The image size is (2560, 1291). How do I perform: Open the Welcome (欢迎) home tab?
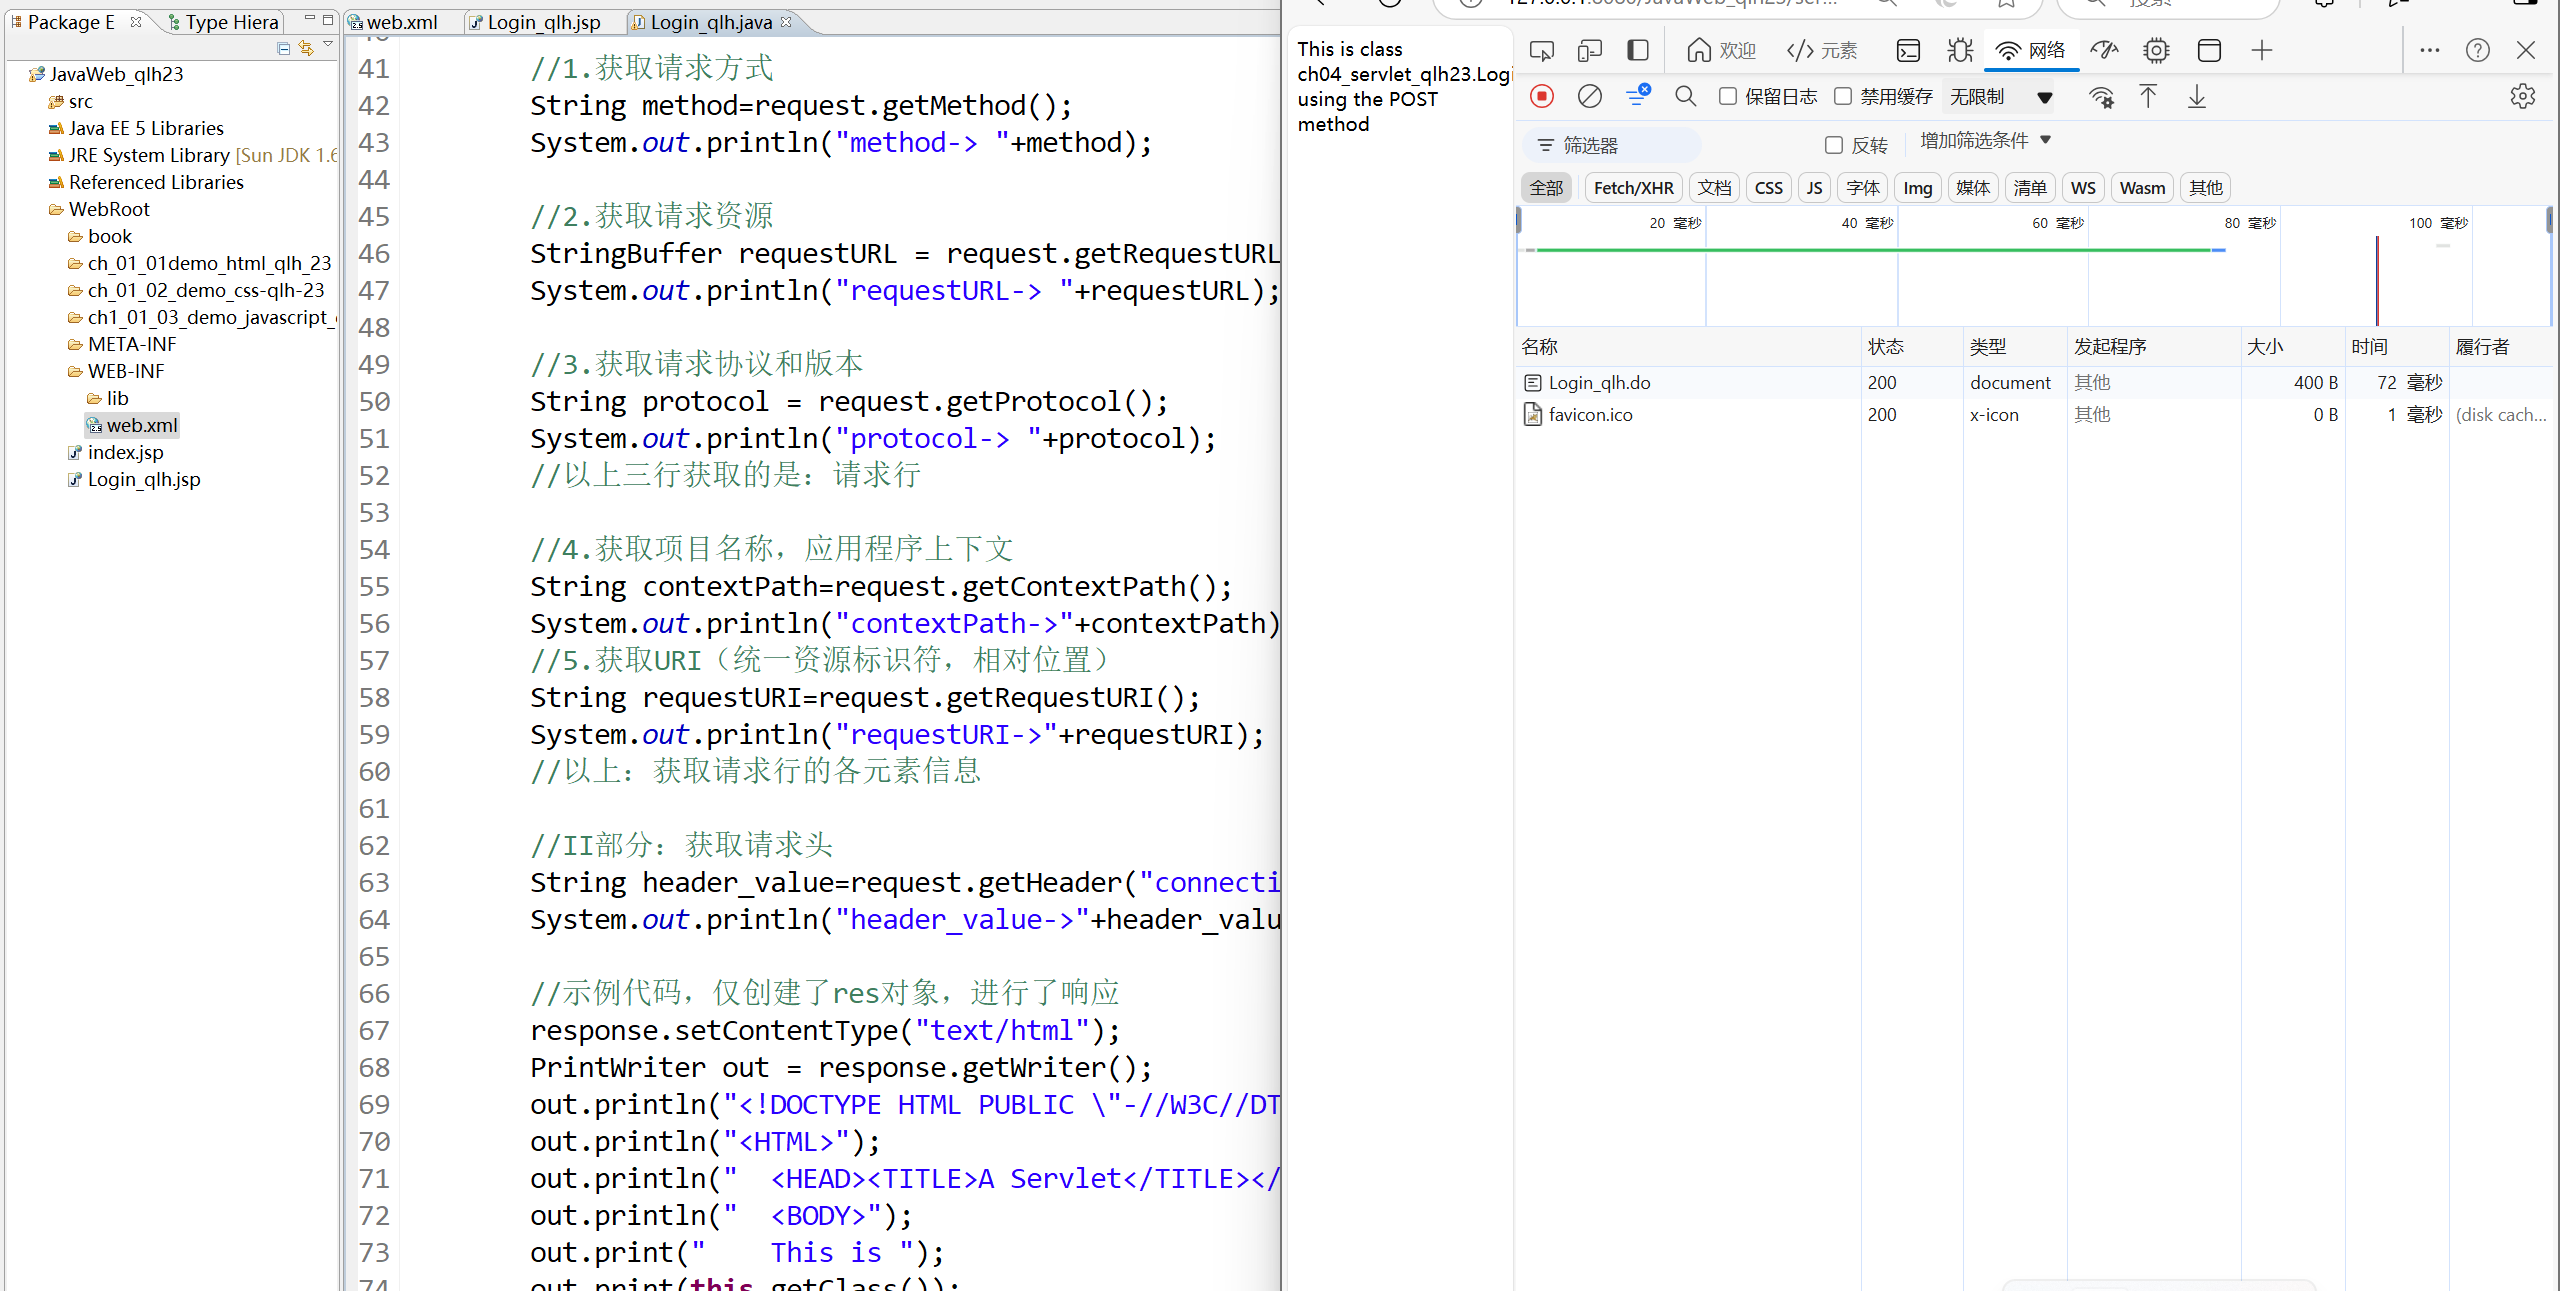click(x=1721, y=50)
